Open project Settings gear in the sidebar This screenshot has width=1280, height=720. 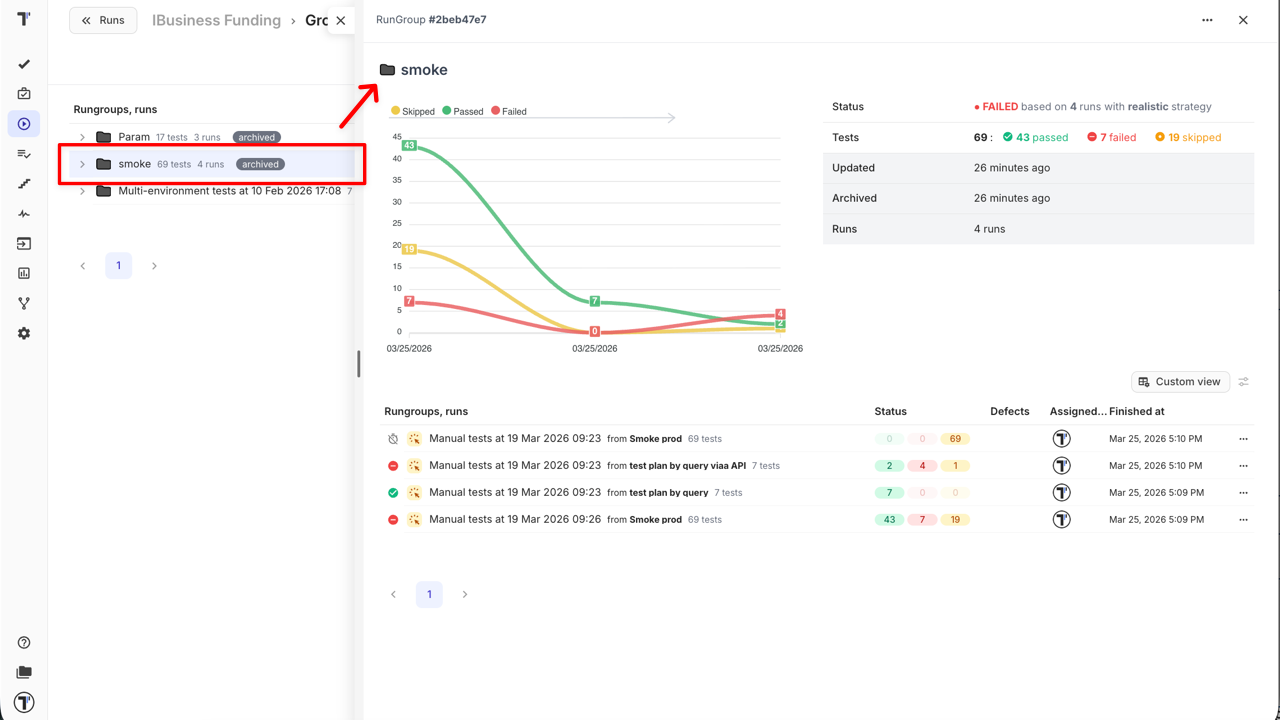pos(23,333)
